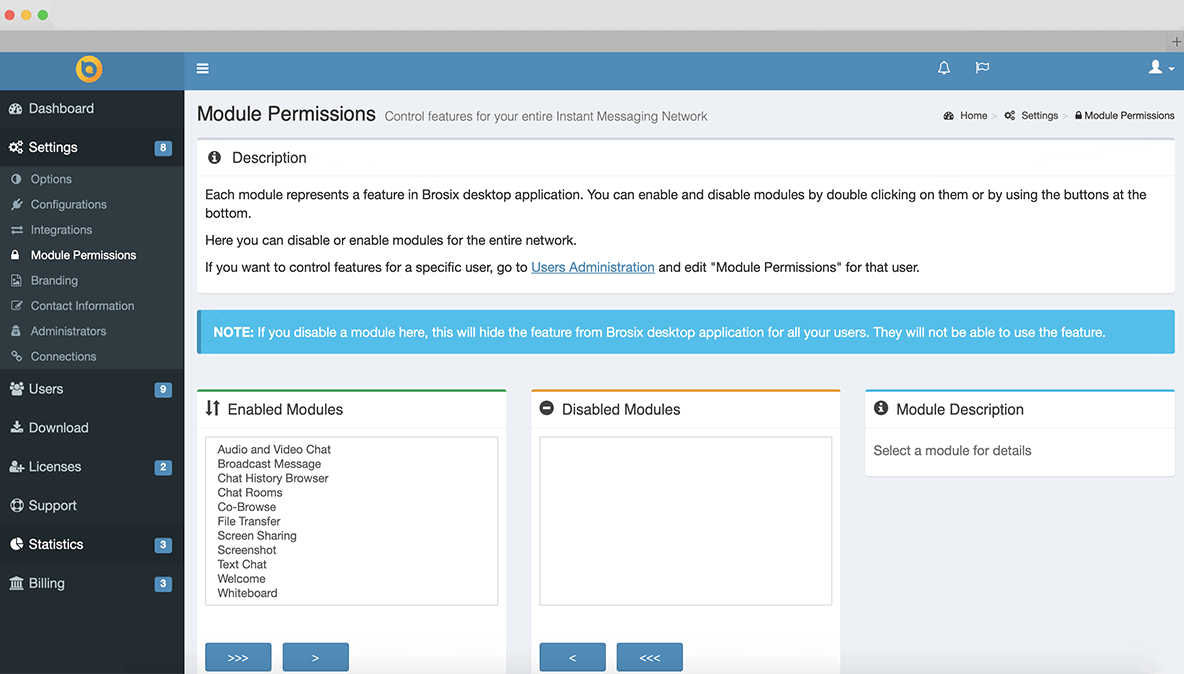The width and height of the screenshot is (1184, 674).
Task: Move all modules to disabled (>>>)
Action: 238,658
